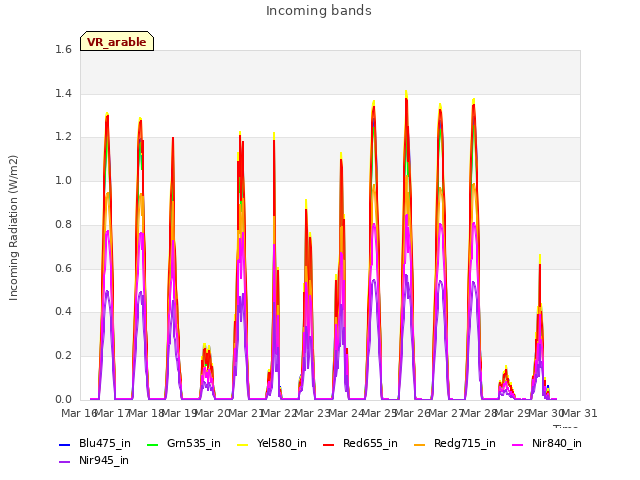Click the Mar 28 x-axis date label
Screen dimensions: 640x480
pos(480,413)
